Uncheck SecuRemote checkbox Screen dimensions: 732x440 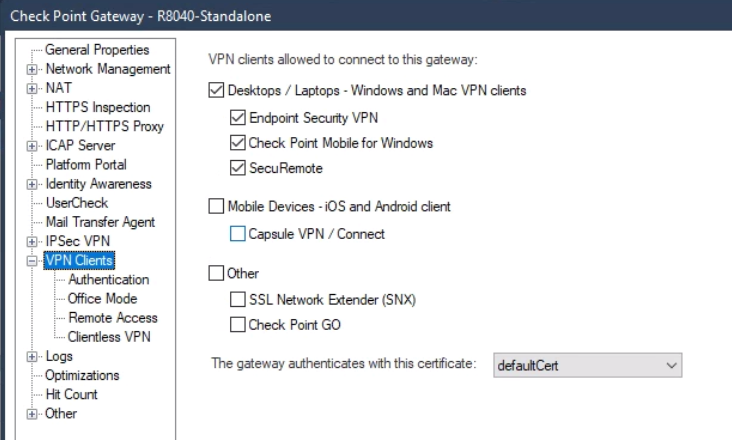pyautogui.click(x=238, y=168)
